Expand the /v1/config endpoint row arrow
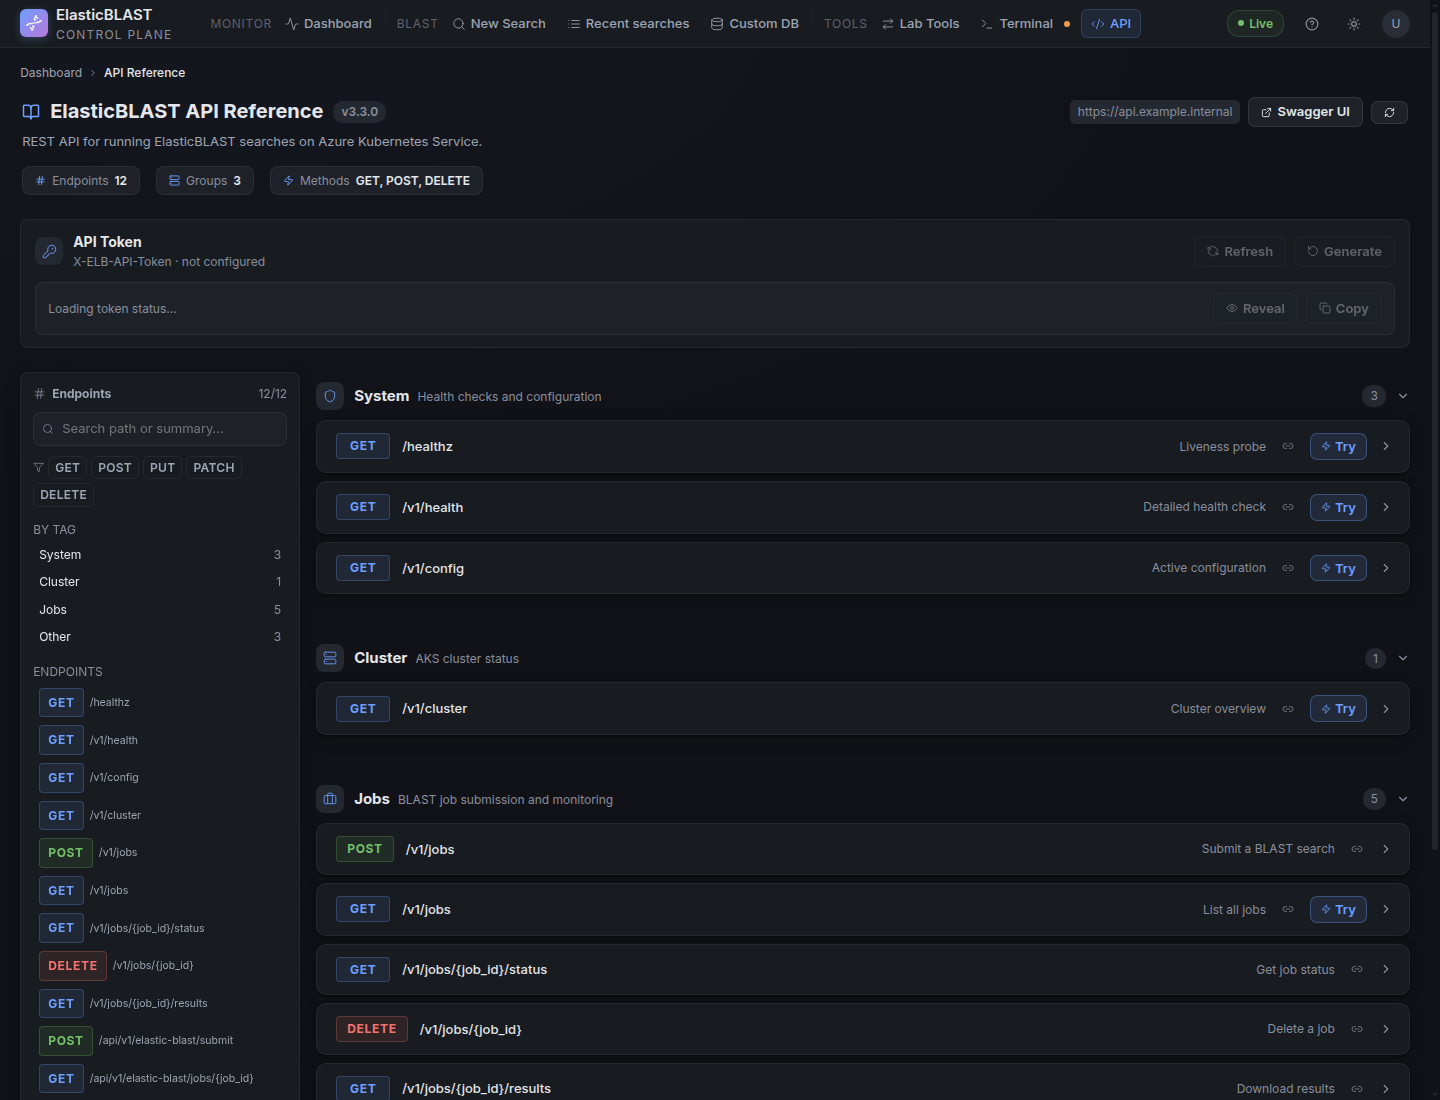 point(1386,568)
